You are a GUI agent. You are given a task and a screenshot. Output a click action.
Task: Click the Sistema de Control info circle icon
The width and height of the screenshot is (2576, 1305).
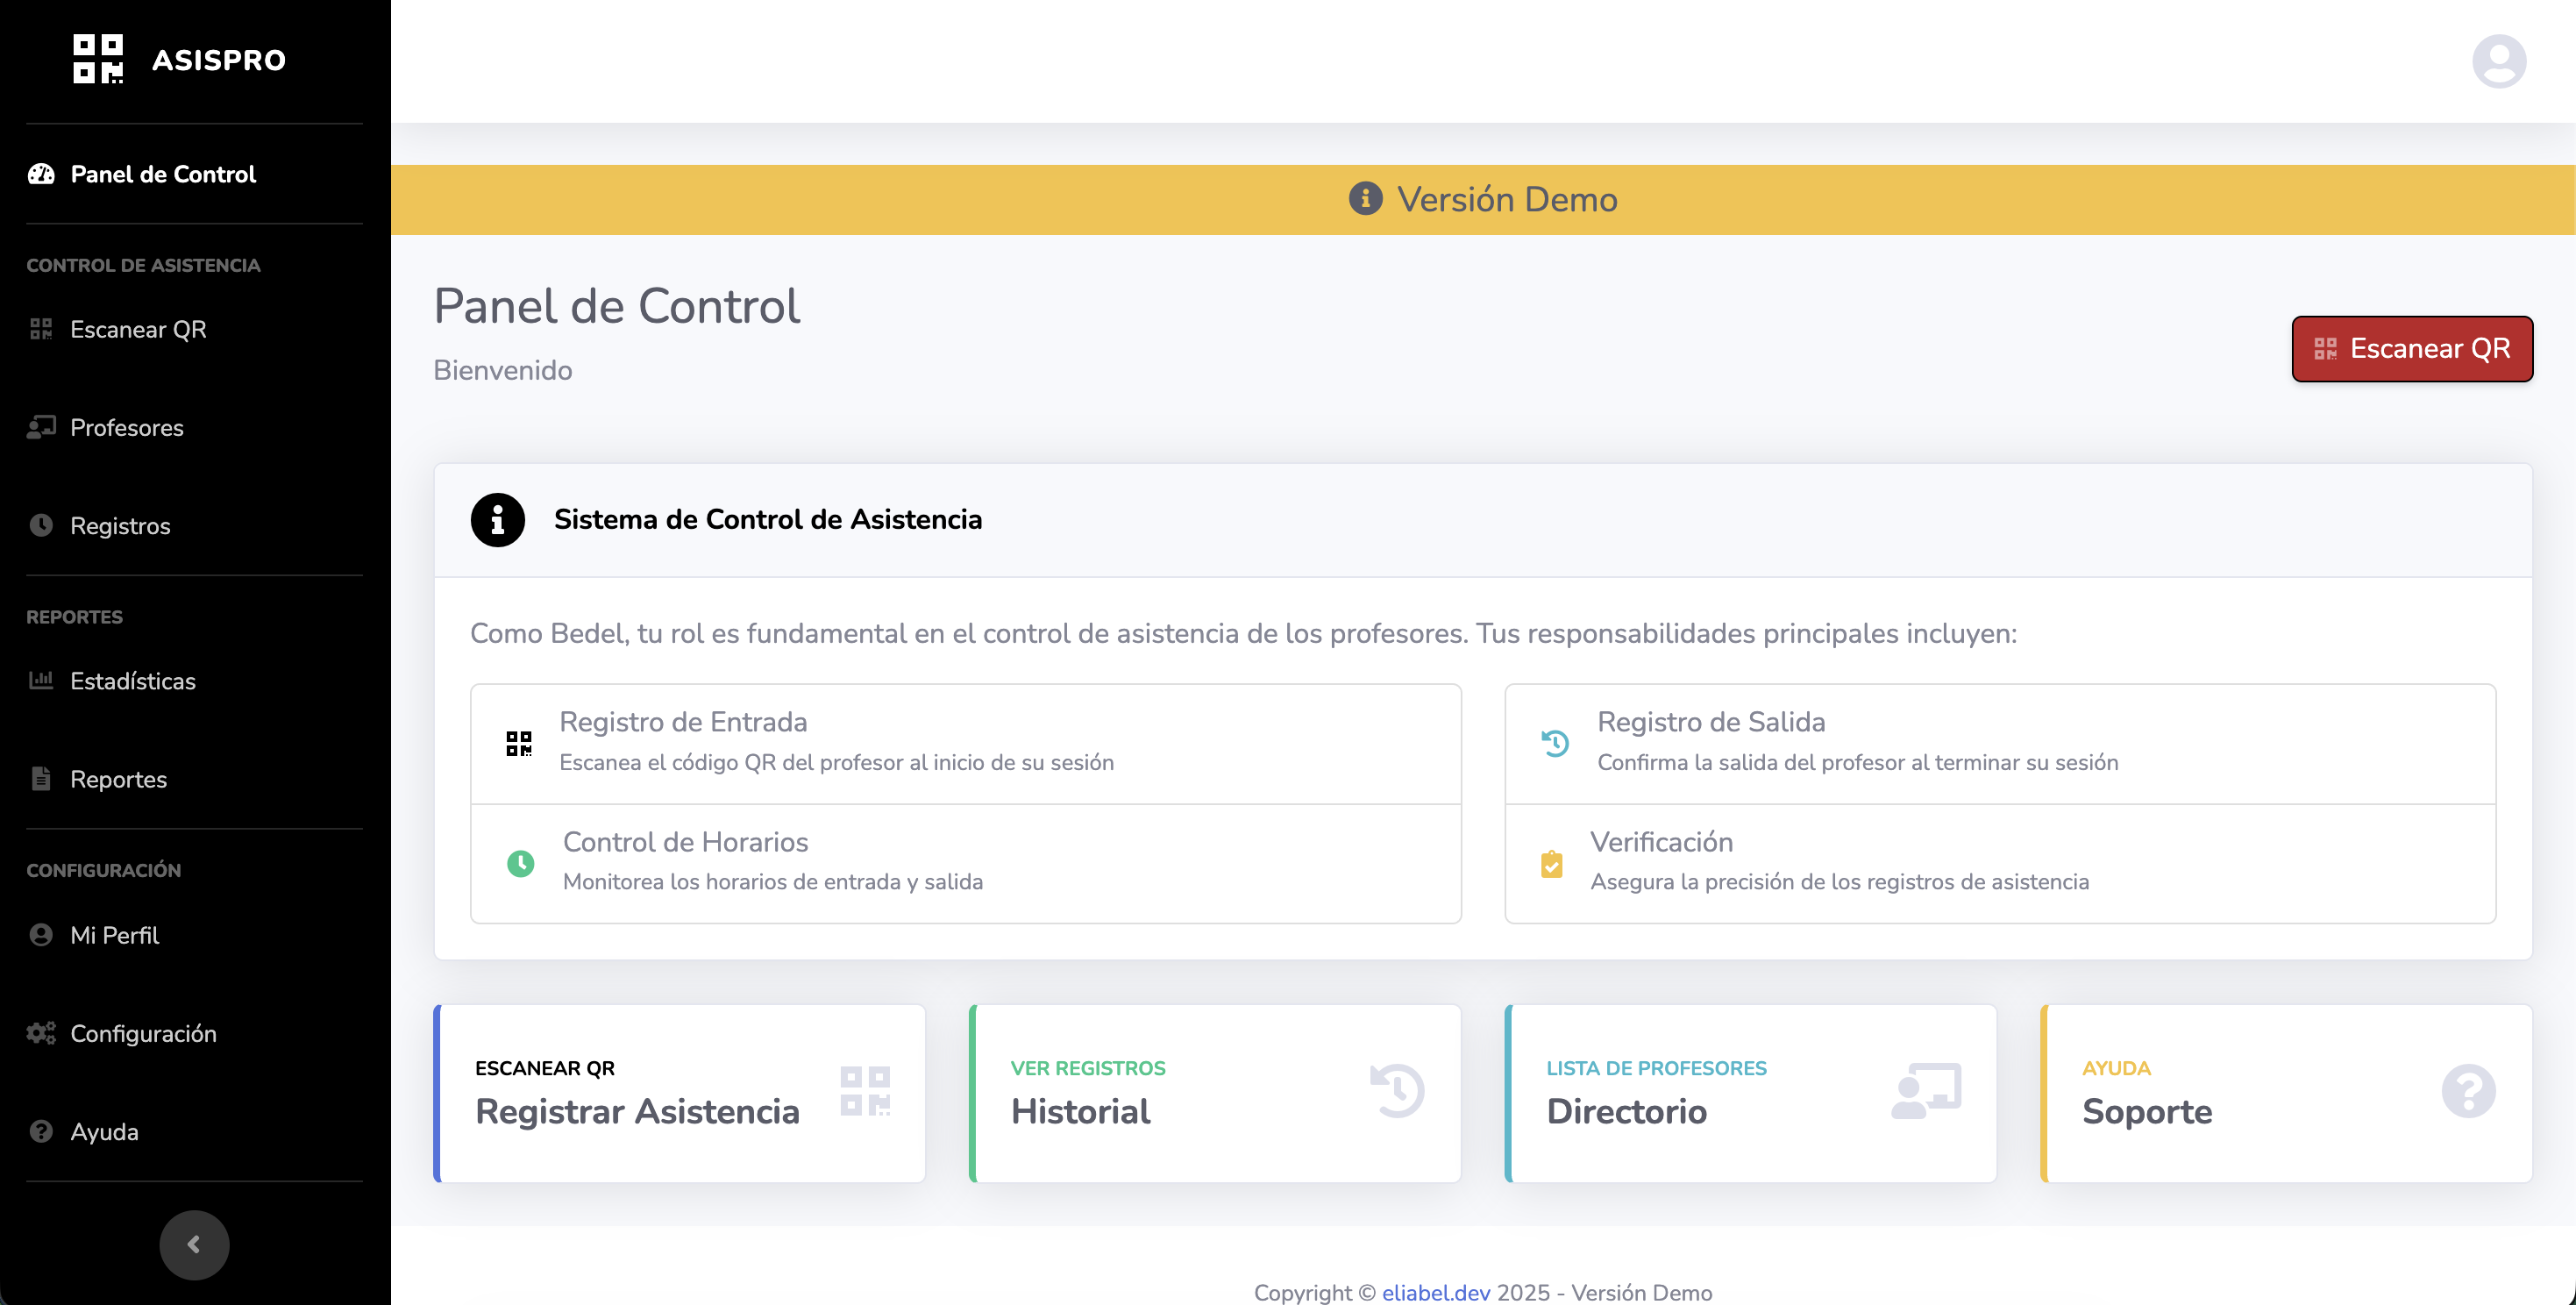point(498,519)
